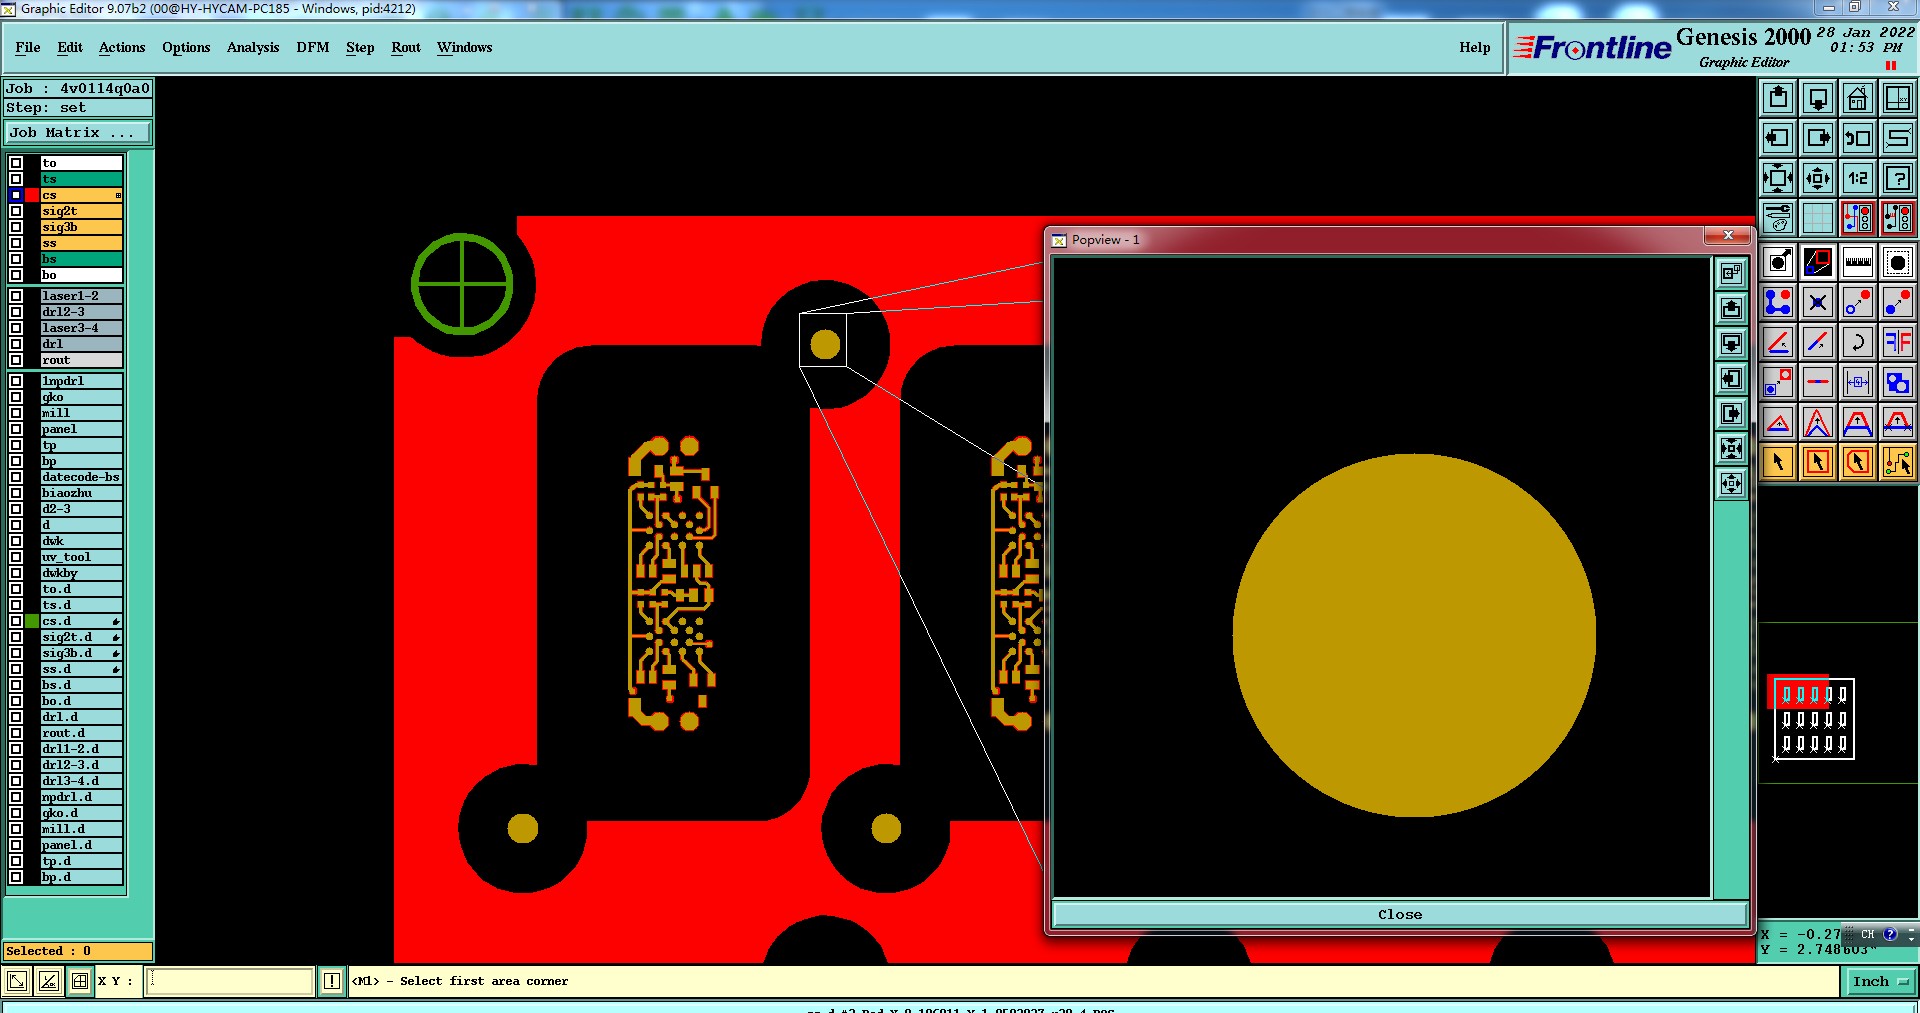Screen dimensions: 1920x1013
Task: Toggle the checkbox for layer gko
Action: click(x=16, y=397)
